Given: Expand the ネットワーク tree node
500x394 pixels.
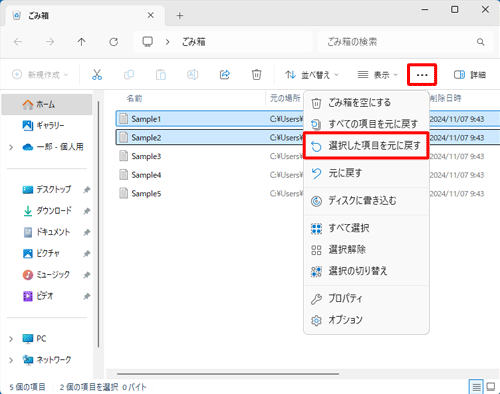Looking at the screenshot, I should tap(11, 360).
